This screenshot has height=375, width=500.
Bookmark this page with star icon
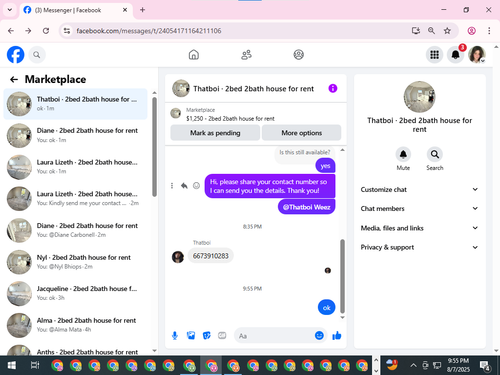tap(447, 31)
